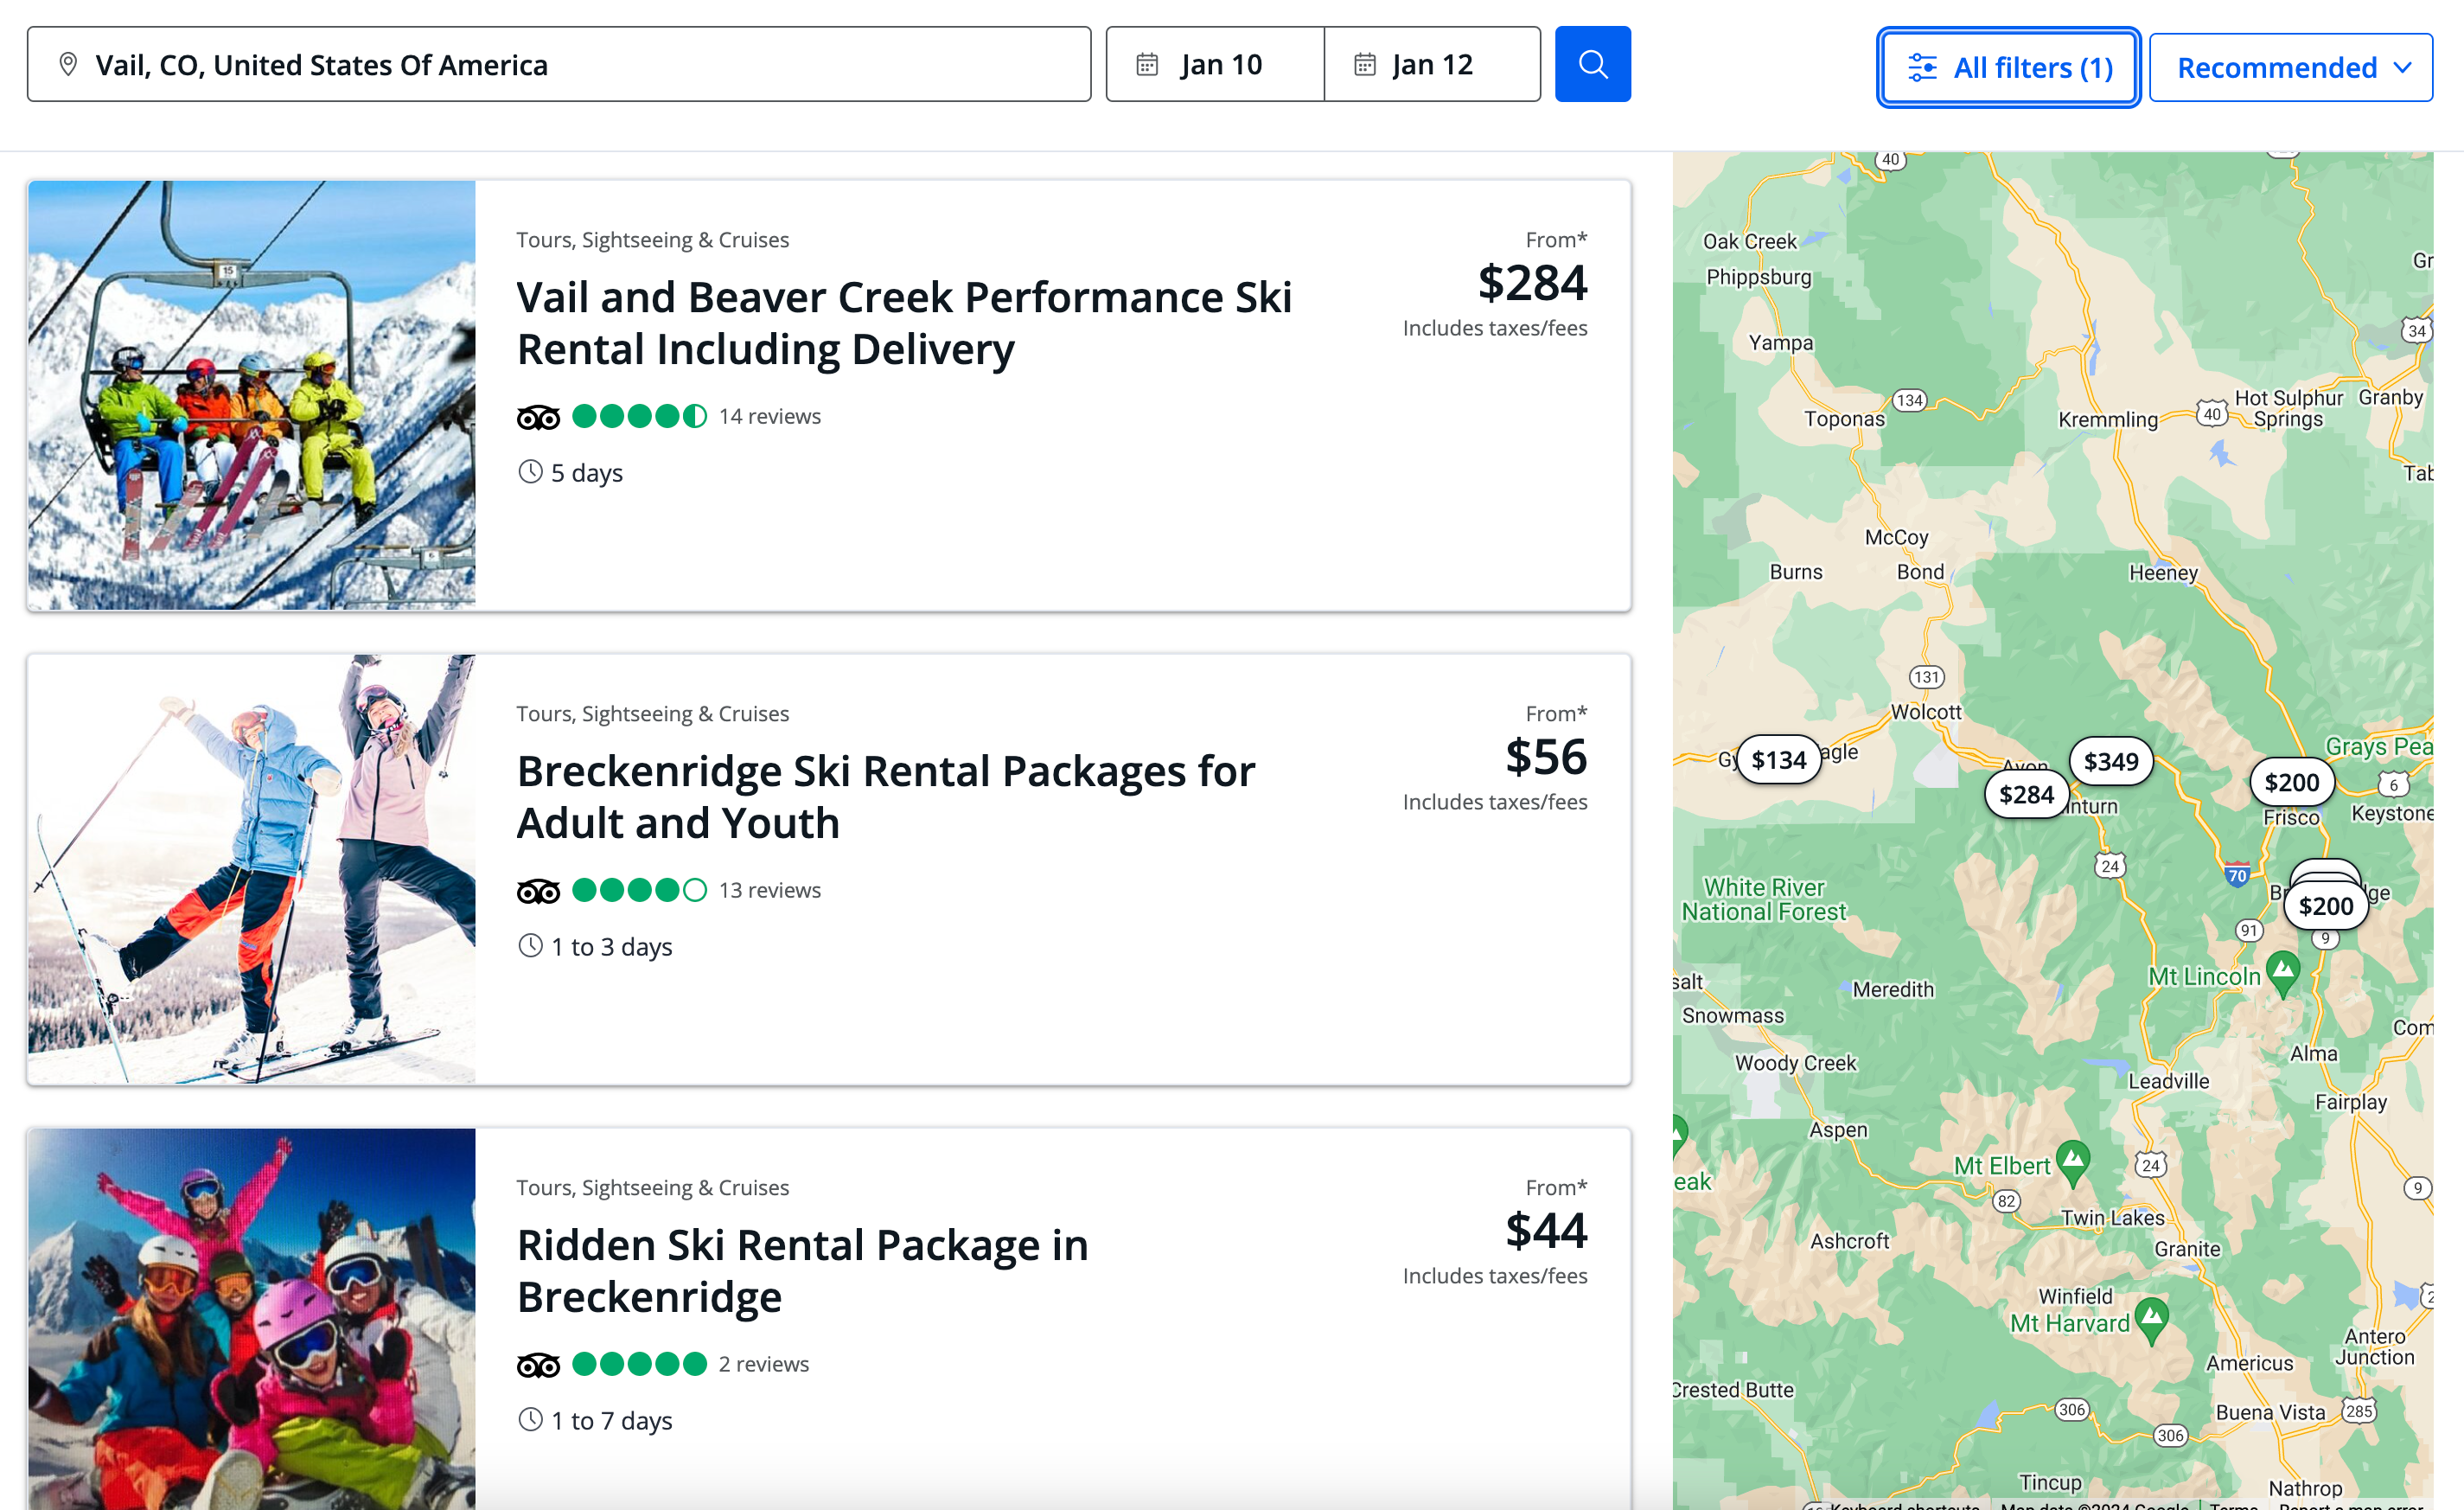Click Tripadvisor owl logo on Breckenridge rental listing
The width and height of the screenshot is (2464, 1510).
(538, 891)
